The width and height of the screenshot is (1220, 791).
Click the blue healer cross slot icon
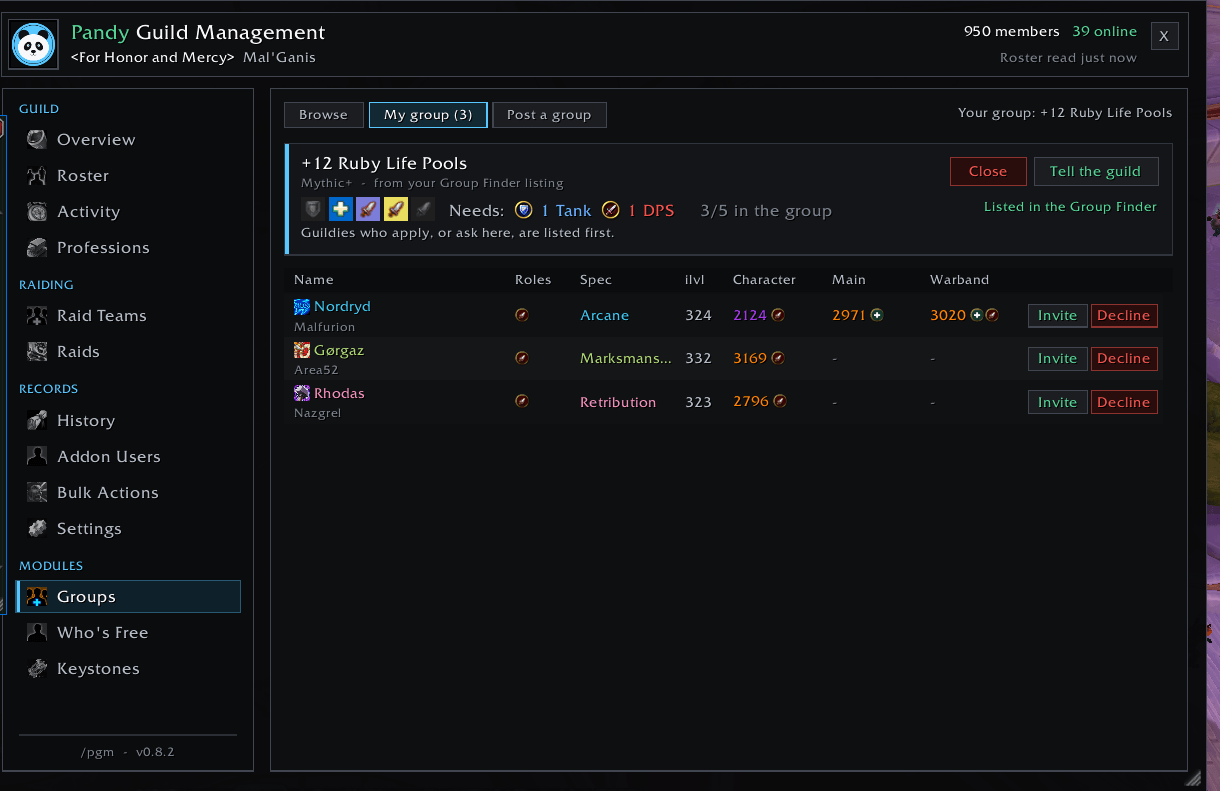[341, 209]
